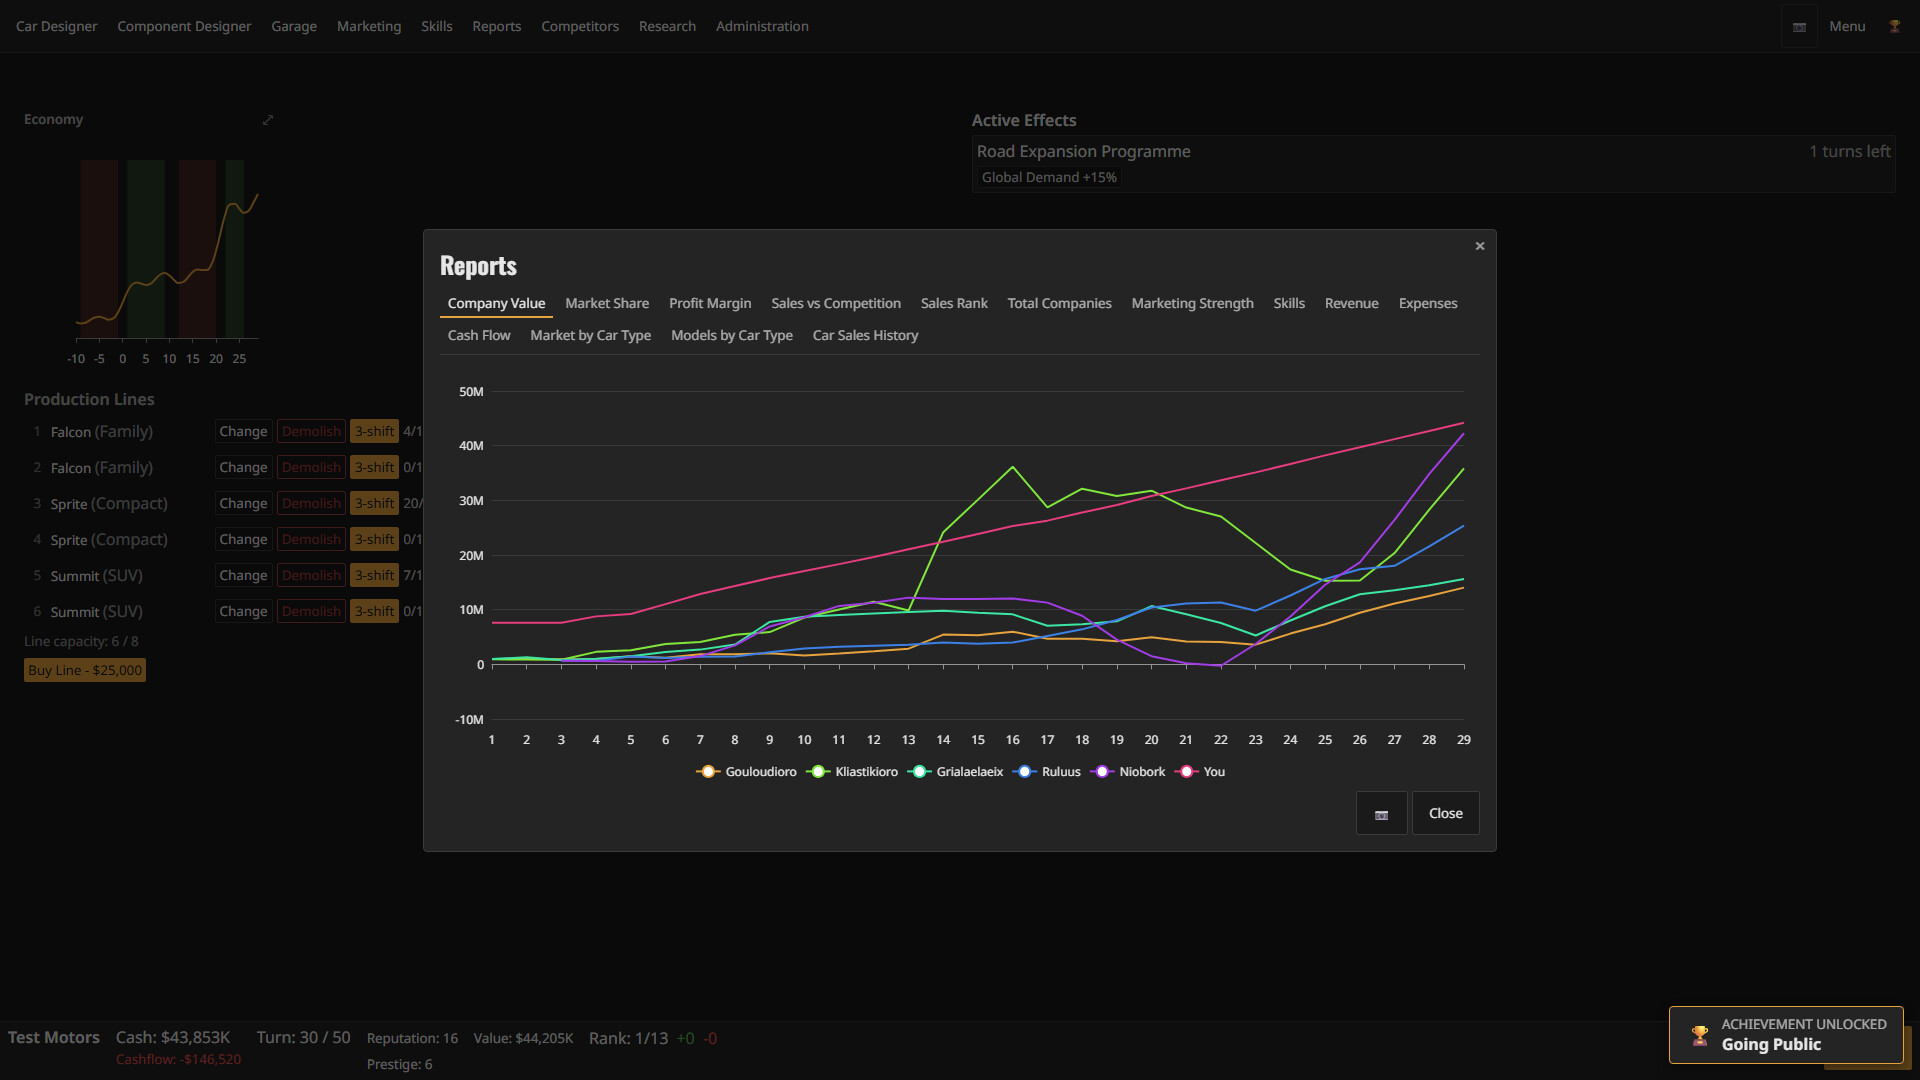Toggle the You series in chart legend

[x=1200, y=772]
